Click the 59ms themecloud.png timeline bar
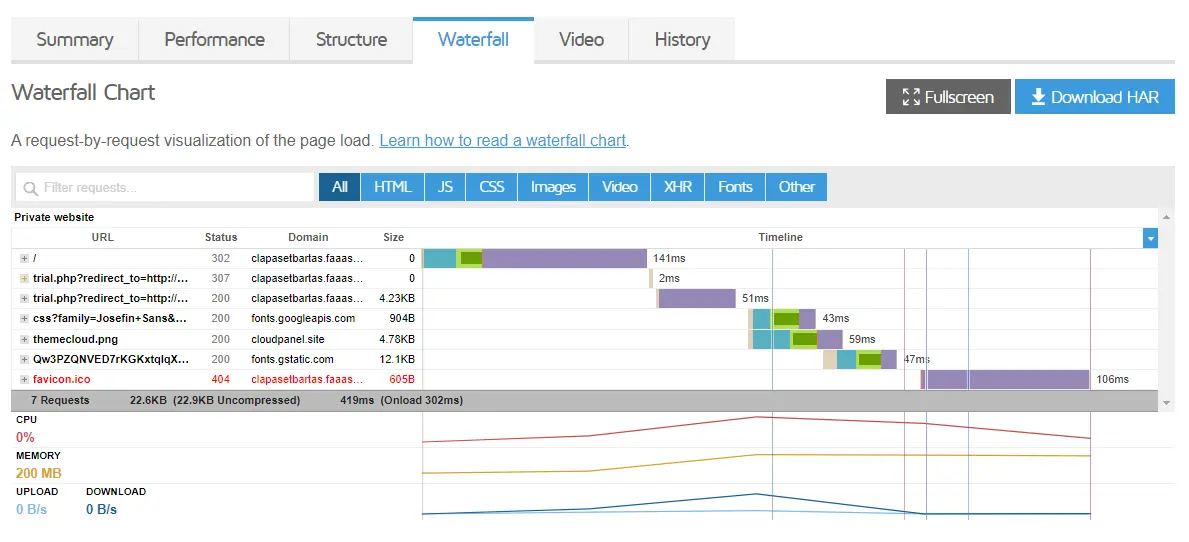The width and height of the screenshot is (1189, 542). coord(795,339)
